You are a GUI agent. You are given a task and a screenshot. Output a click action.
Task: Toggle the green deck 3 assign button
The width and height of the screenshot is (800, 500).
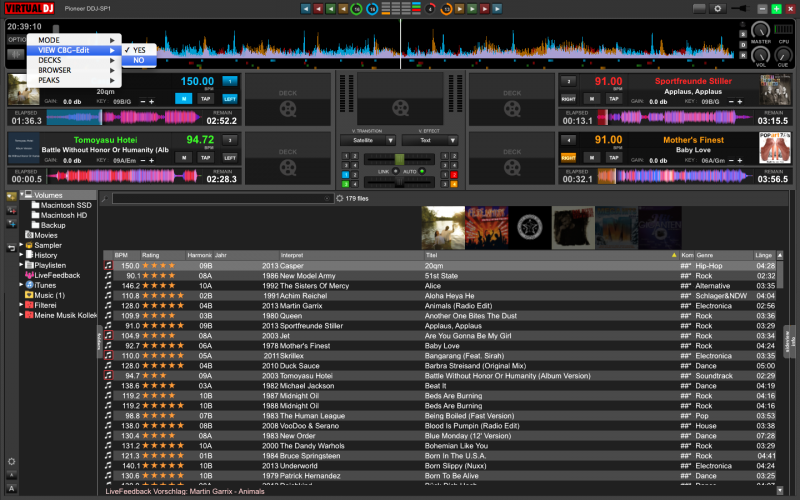tap(345, 184)
